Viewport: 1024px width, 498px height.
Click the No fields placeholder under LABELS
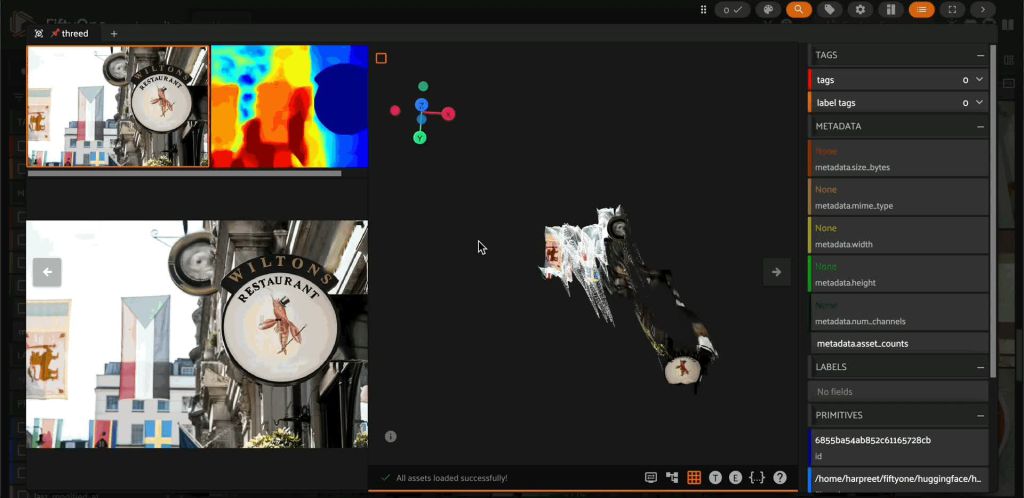[898, 392]
